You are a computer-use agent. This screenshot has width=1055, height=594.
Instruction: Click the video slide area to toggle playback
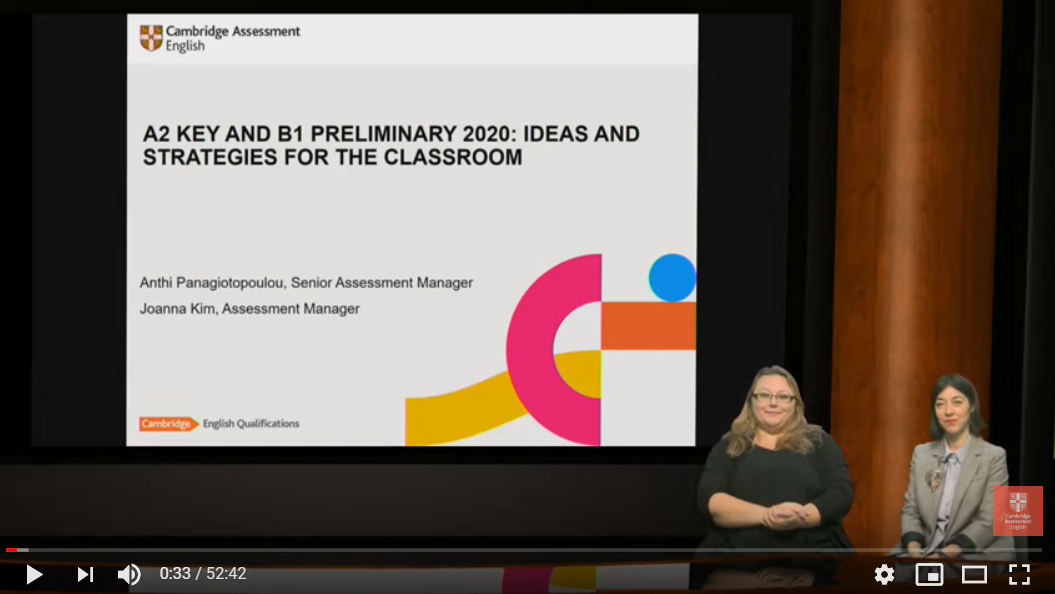411,229
